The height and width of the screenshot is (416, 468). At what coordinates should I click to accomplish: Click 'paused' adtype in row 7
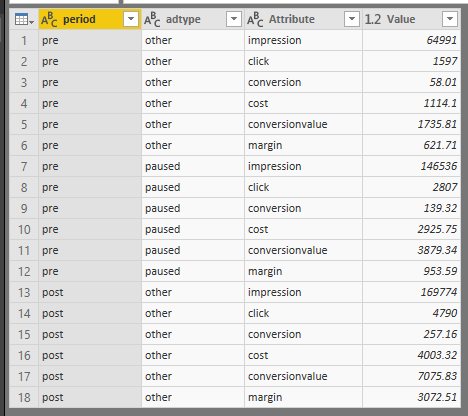[163, 167]
